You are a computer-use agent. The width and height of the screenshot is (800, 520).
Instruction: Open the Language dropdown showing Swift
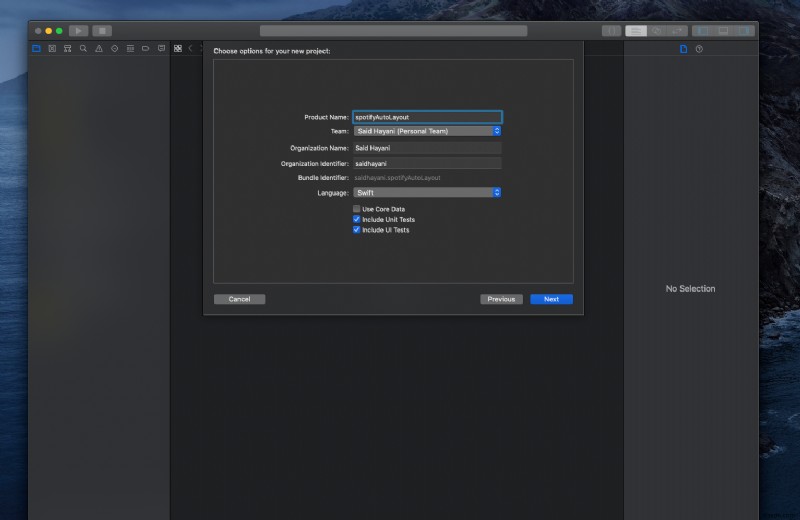(x=427, y=192)
